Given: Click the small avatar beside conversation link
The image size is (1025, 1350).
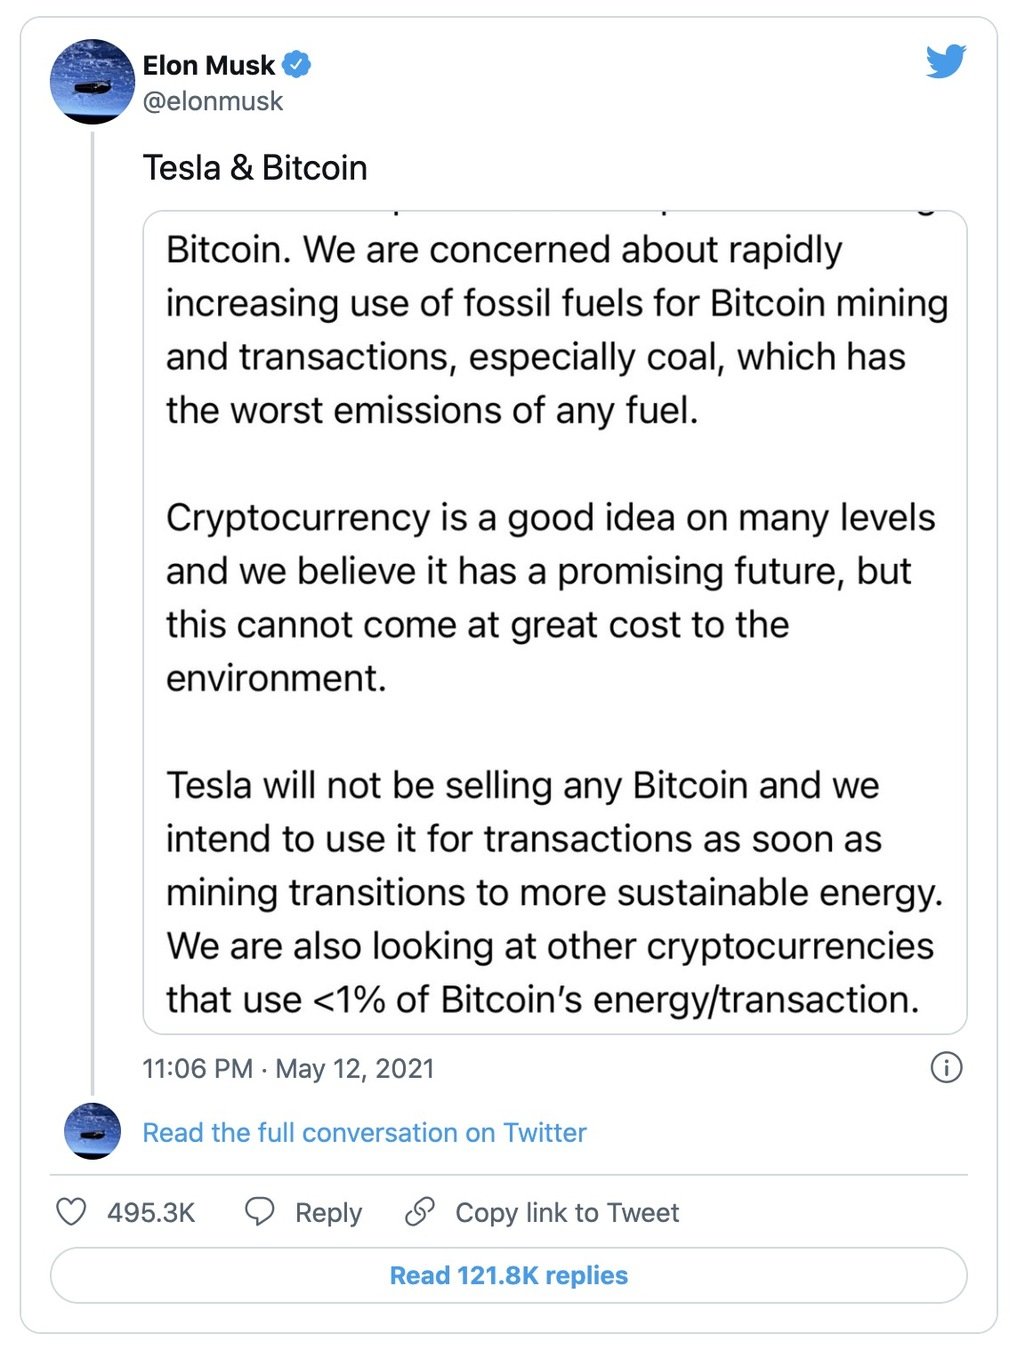Looking at the screenshot, I should [x=92, y=1131].
